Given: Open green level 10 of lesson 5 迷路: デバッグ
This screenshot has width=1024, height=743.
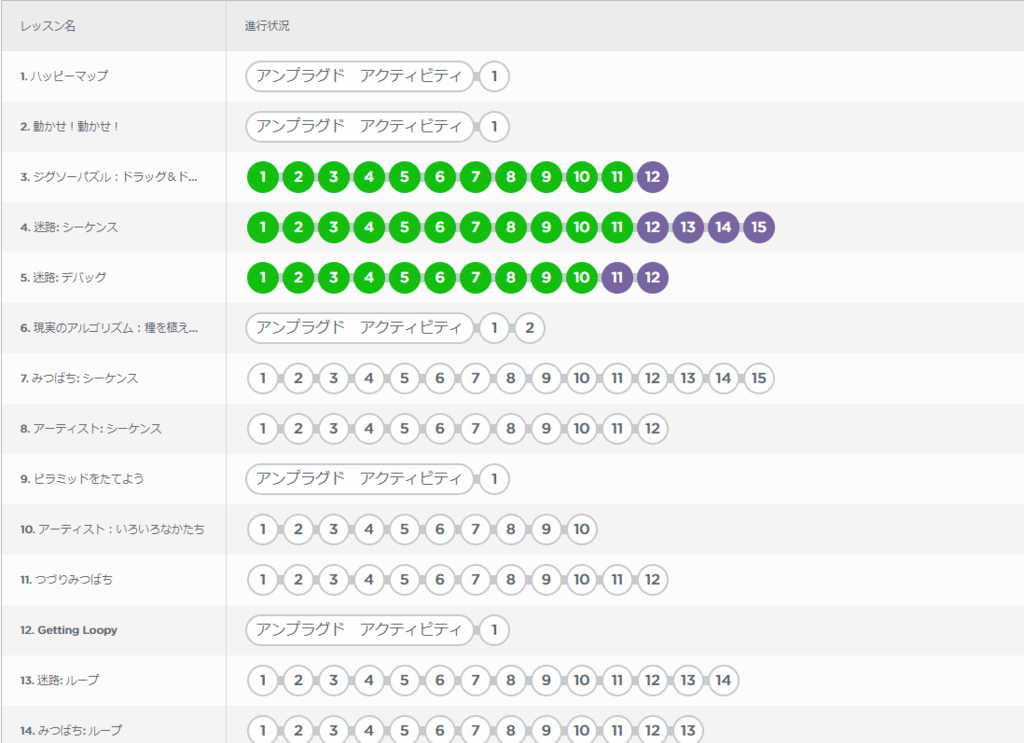Looking at the screenshot, I should 581,277.
